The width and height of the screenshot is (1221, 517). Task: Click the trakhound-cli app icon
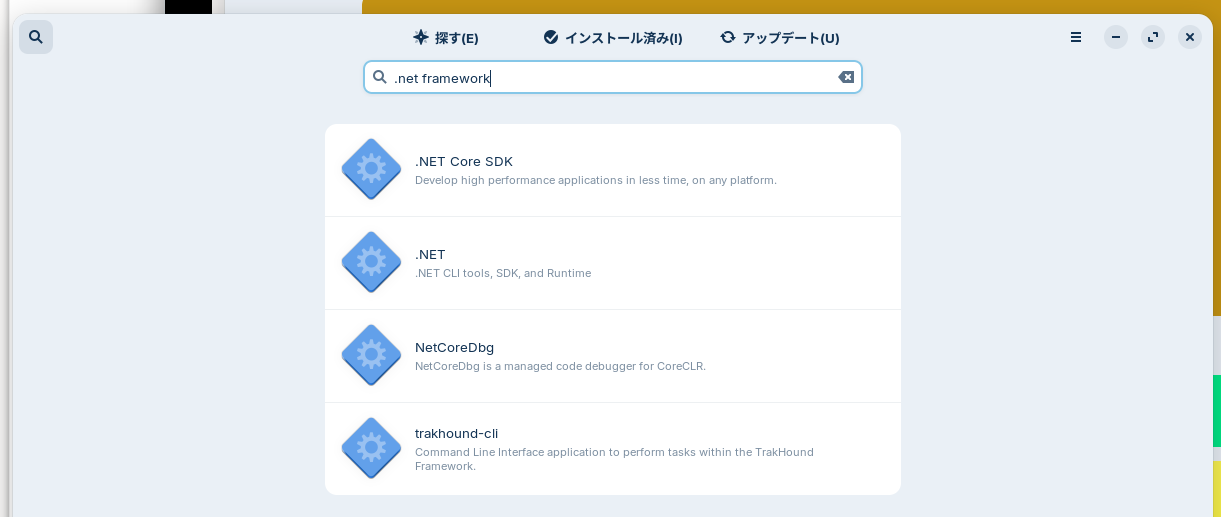coord(371,448)
